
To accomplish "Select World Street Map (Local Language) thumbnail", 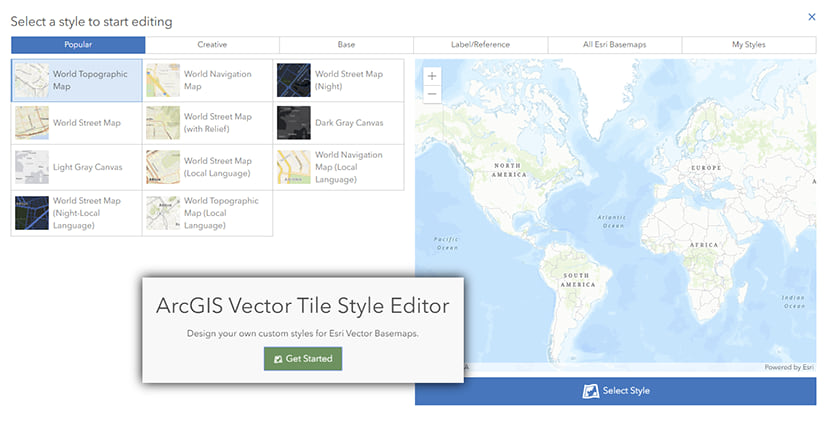I will (163, 167).
